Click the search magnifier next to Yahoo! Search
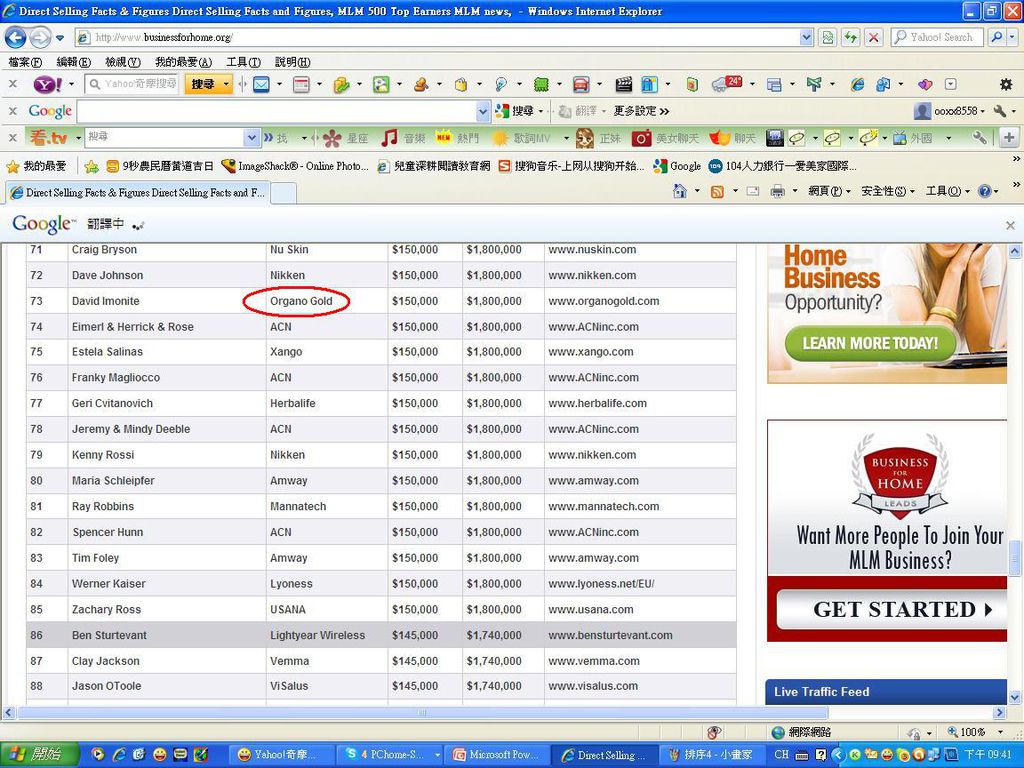 pos(997,37)
